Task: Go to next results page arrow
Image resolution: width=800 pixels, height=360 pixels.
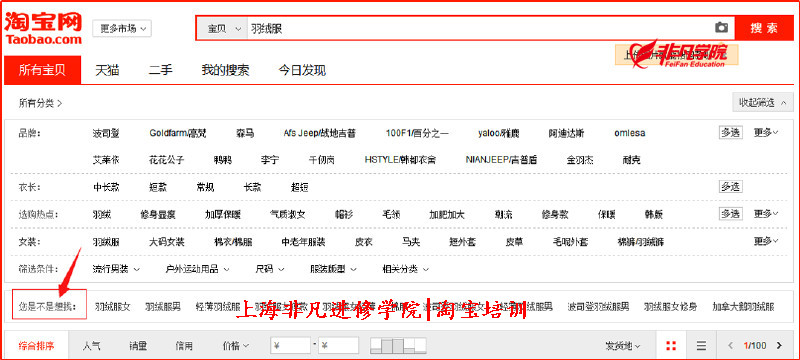Action: pyautogui.click(x=779, y=346)
